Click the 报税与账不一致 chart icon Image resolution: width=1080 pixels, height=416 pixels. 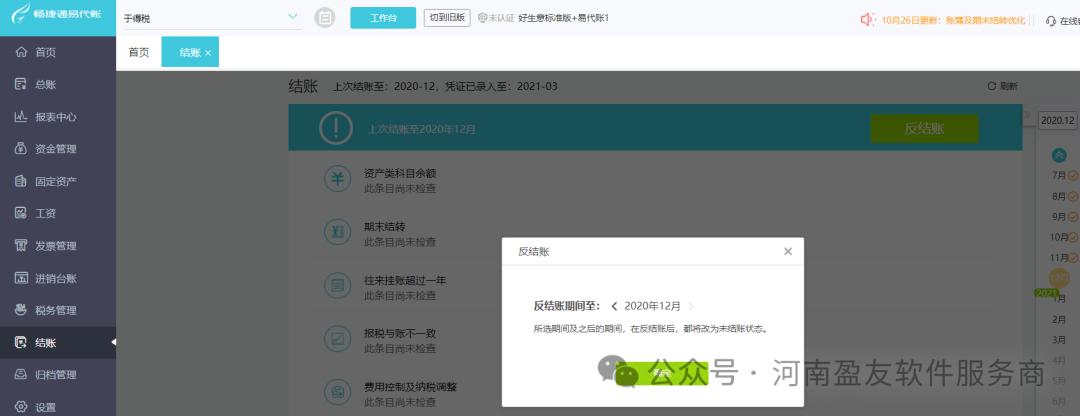click(x=338, y=338)
